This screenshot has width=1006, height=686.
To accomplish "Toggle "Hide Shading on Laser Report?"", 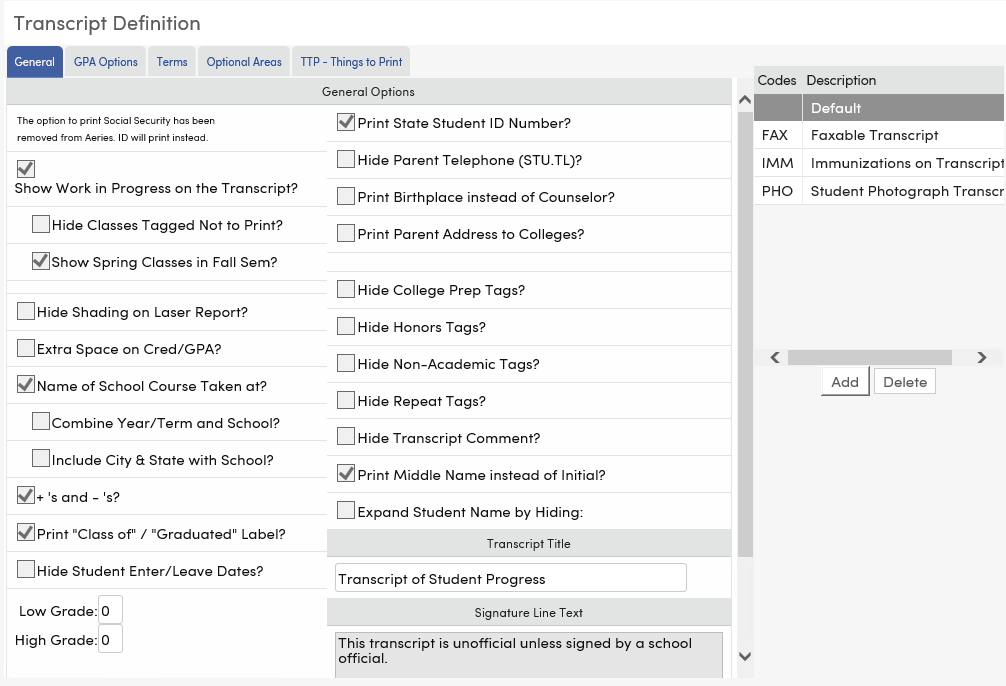I will tap(25, 310).
